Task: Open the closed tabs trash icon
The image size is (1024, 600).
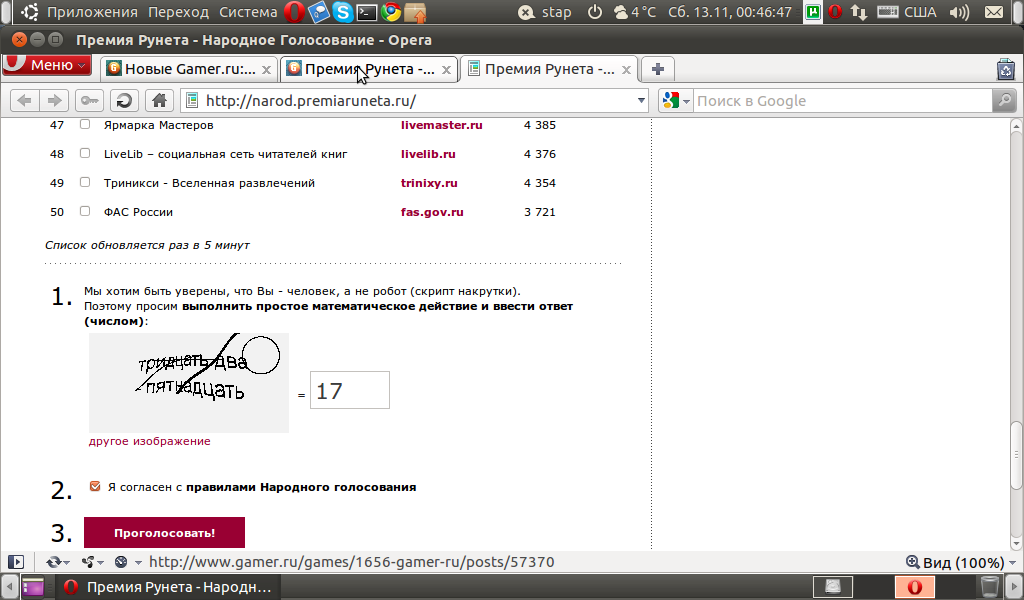Action: pos(1006,69)
